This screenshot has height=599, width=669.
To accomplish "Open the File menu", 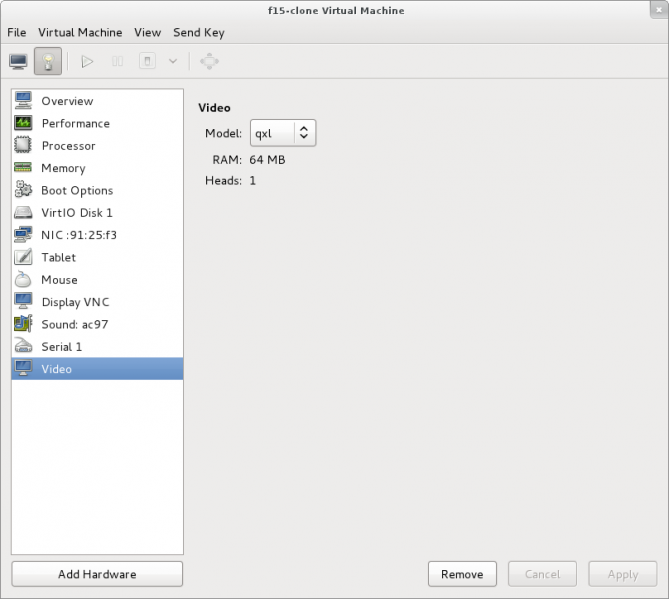I will (17, 32).
